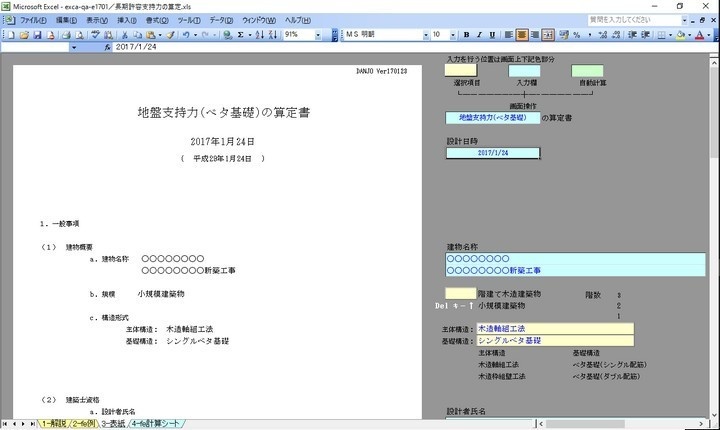Click the AutoSum sigma icon

pos(240,35)
